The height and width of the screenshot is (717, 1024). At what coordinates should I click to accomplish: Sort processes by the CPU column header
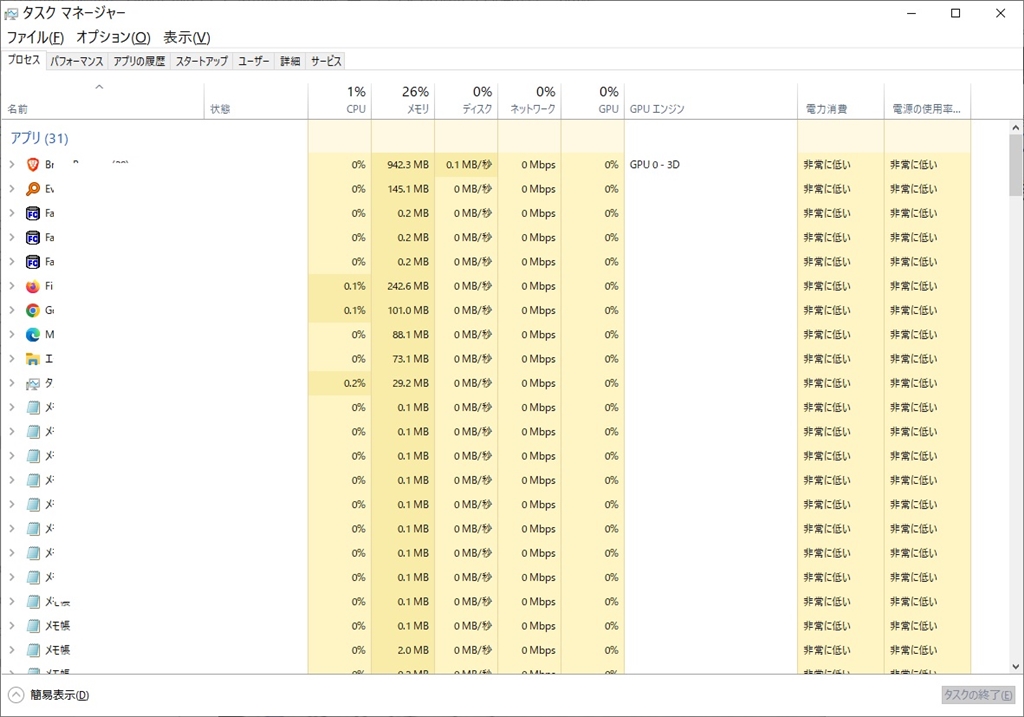(340, 101)
